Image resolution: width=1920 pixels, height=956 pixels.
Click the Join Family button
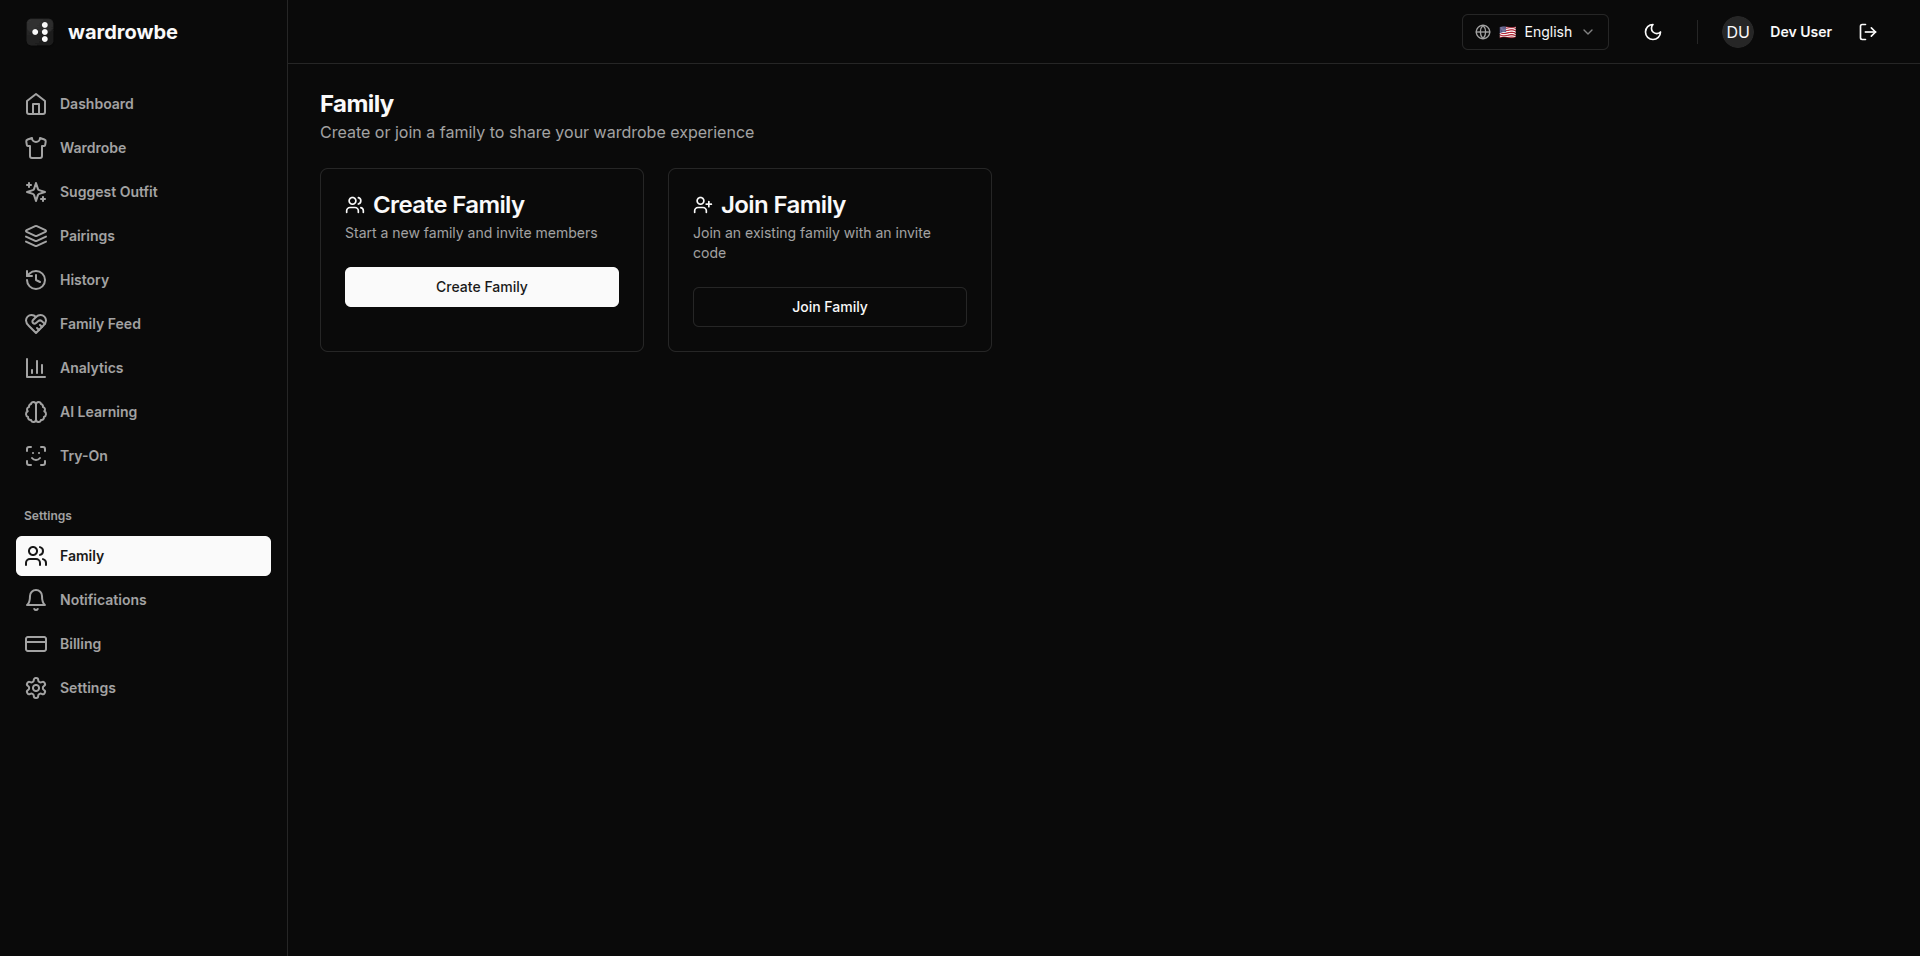pyautogui.click(x=829, y=307)
